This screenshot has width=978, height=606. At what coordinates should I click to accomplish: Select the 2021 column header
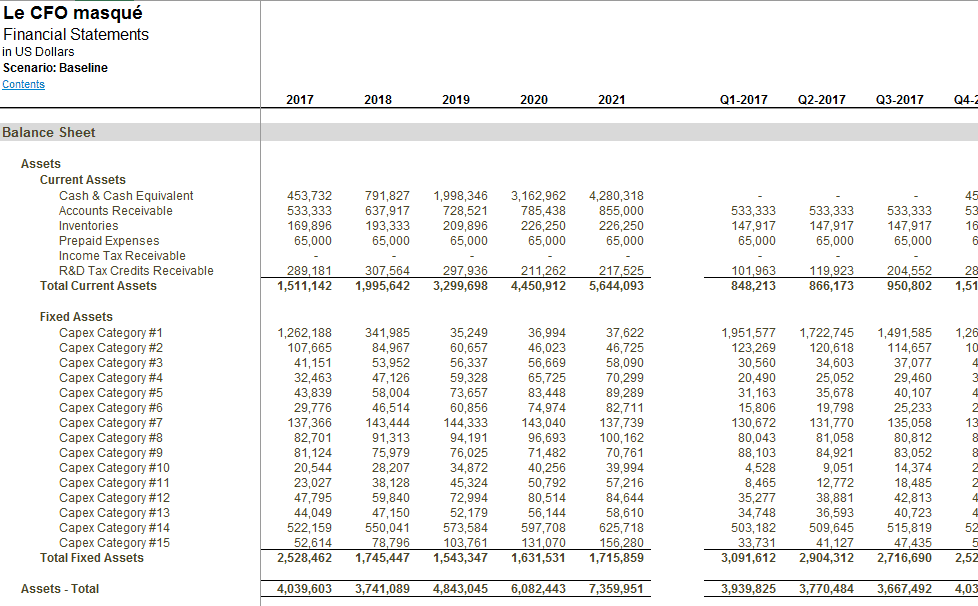point(613,99)
